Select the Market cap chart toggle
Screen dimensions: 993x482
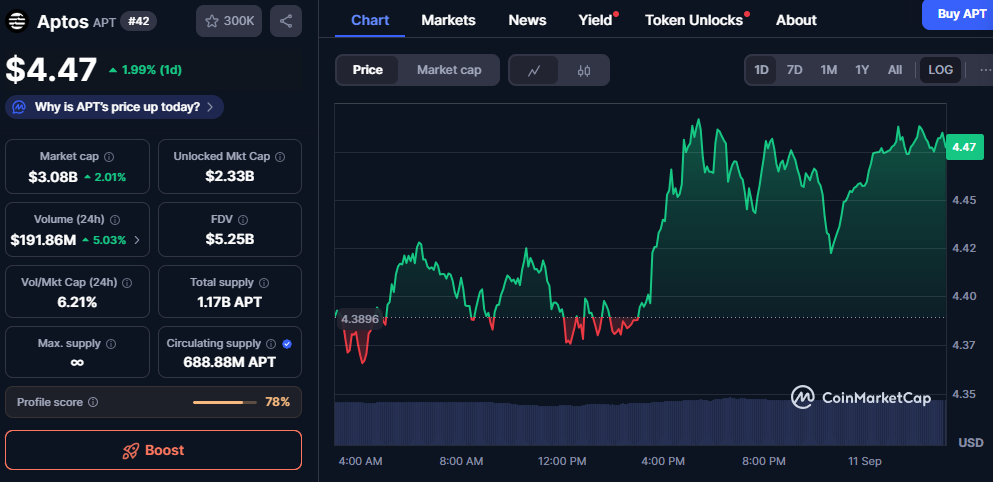tap(449, 70)
